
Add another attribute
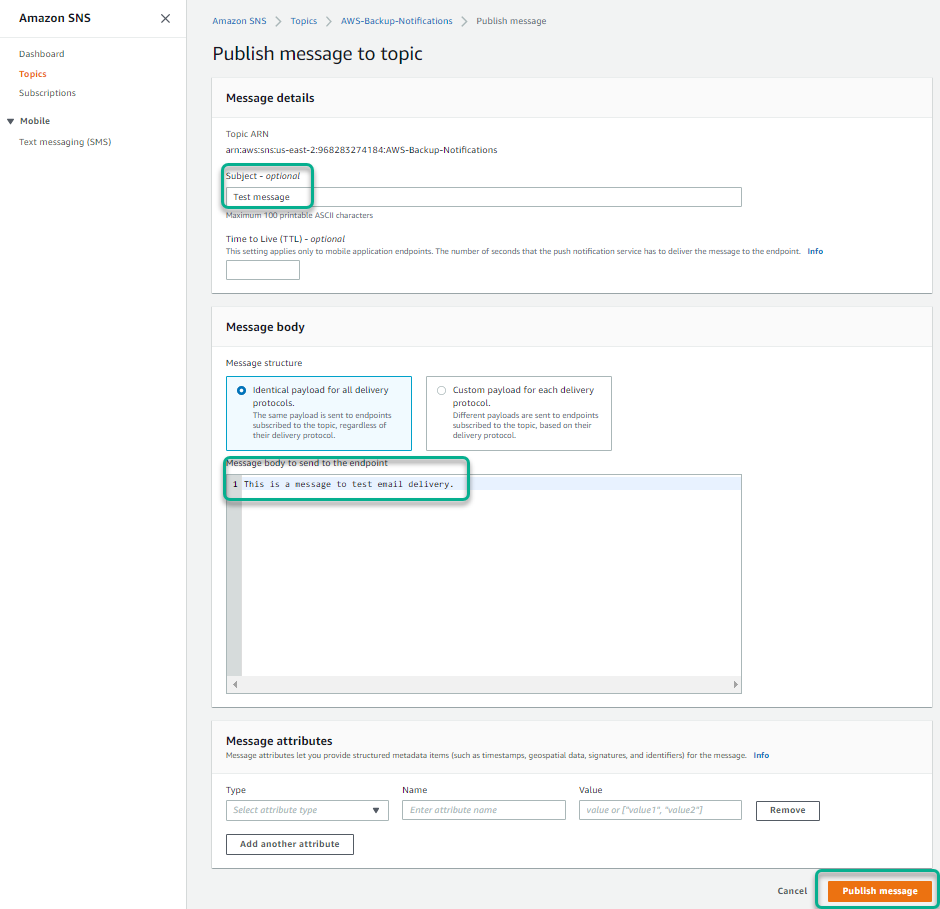(289, 844)
